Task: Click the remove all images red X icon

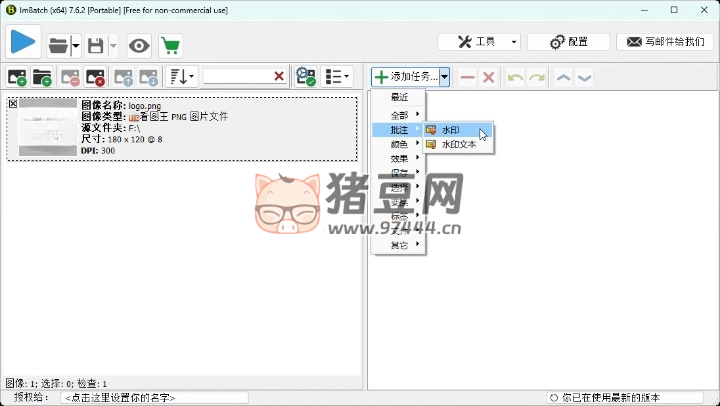Action: click(x=95, y=77)
